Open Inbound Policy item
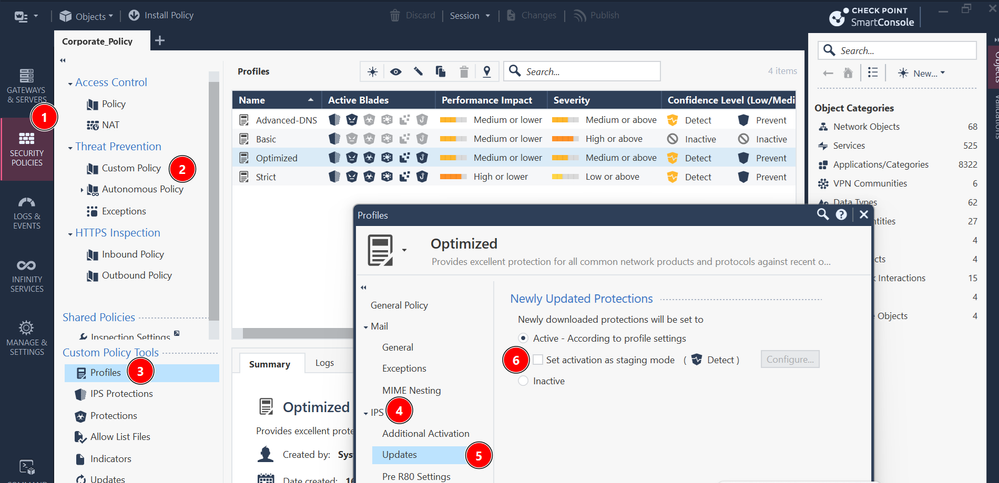This screenshot has height=483, width=999. coord(133,254)
